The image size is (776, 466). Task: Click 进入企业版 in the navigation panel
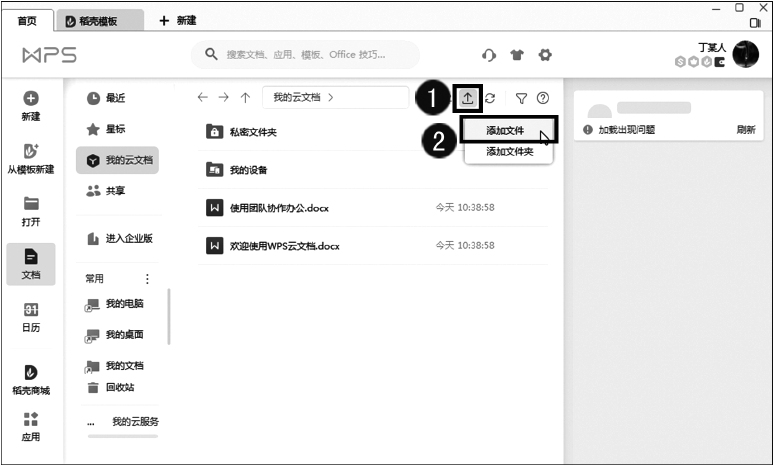click(128, 238)
